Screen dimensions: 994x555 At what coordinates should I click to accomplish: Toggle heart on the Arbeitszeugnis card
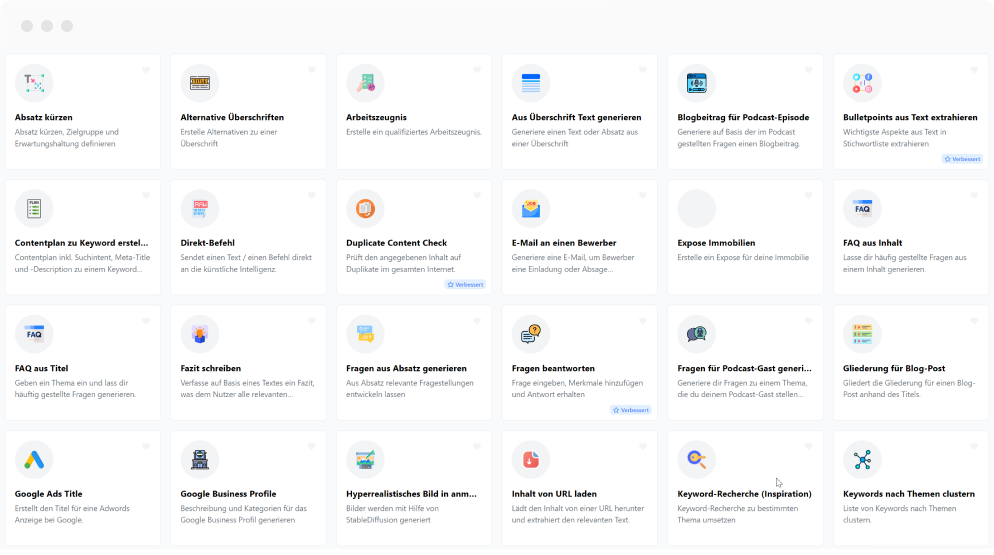477,70
